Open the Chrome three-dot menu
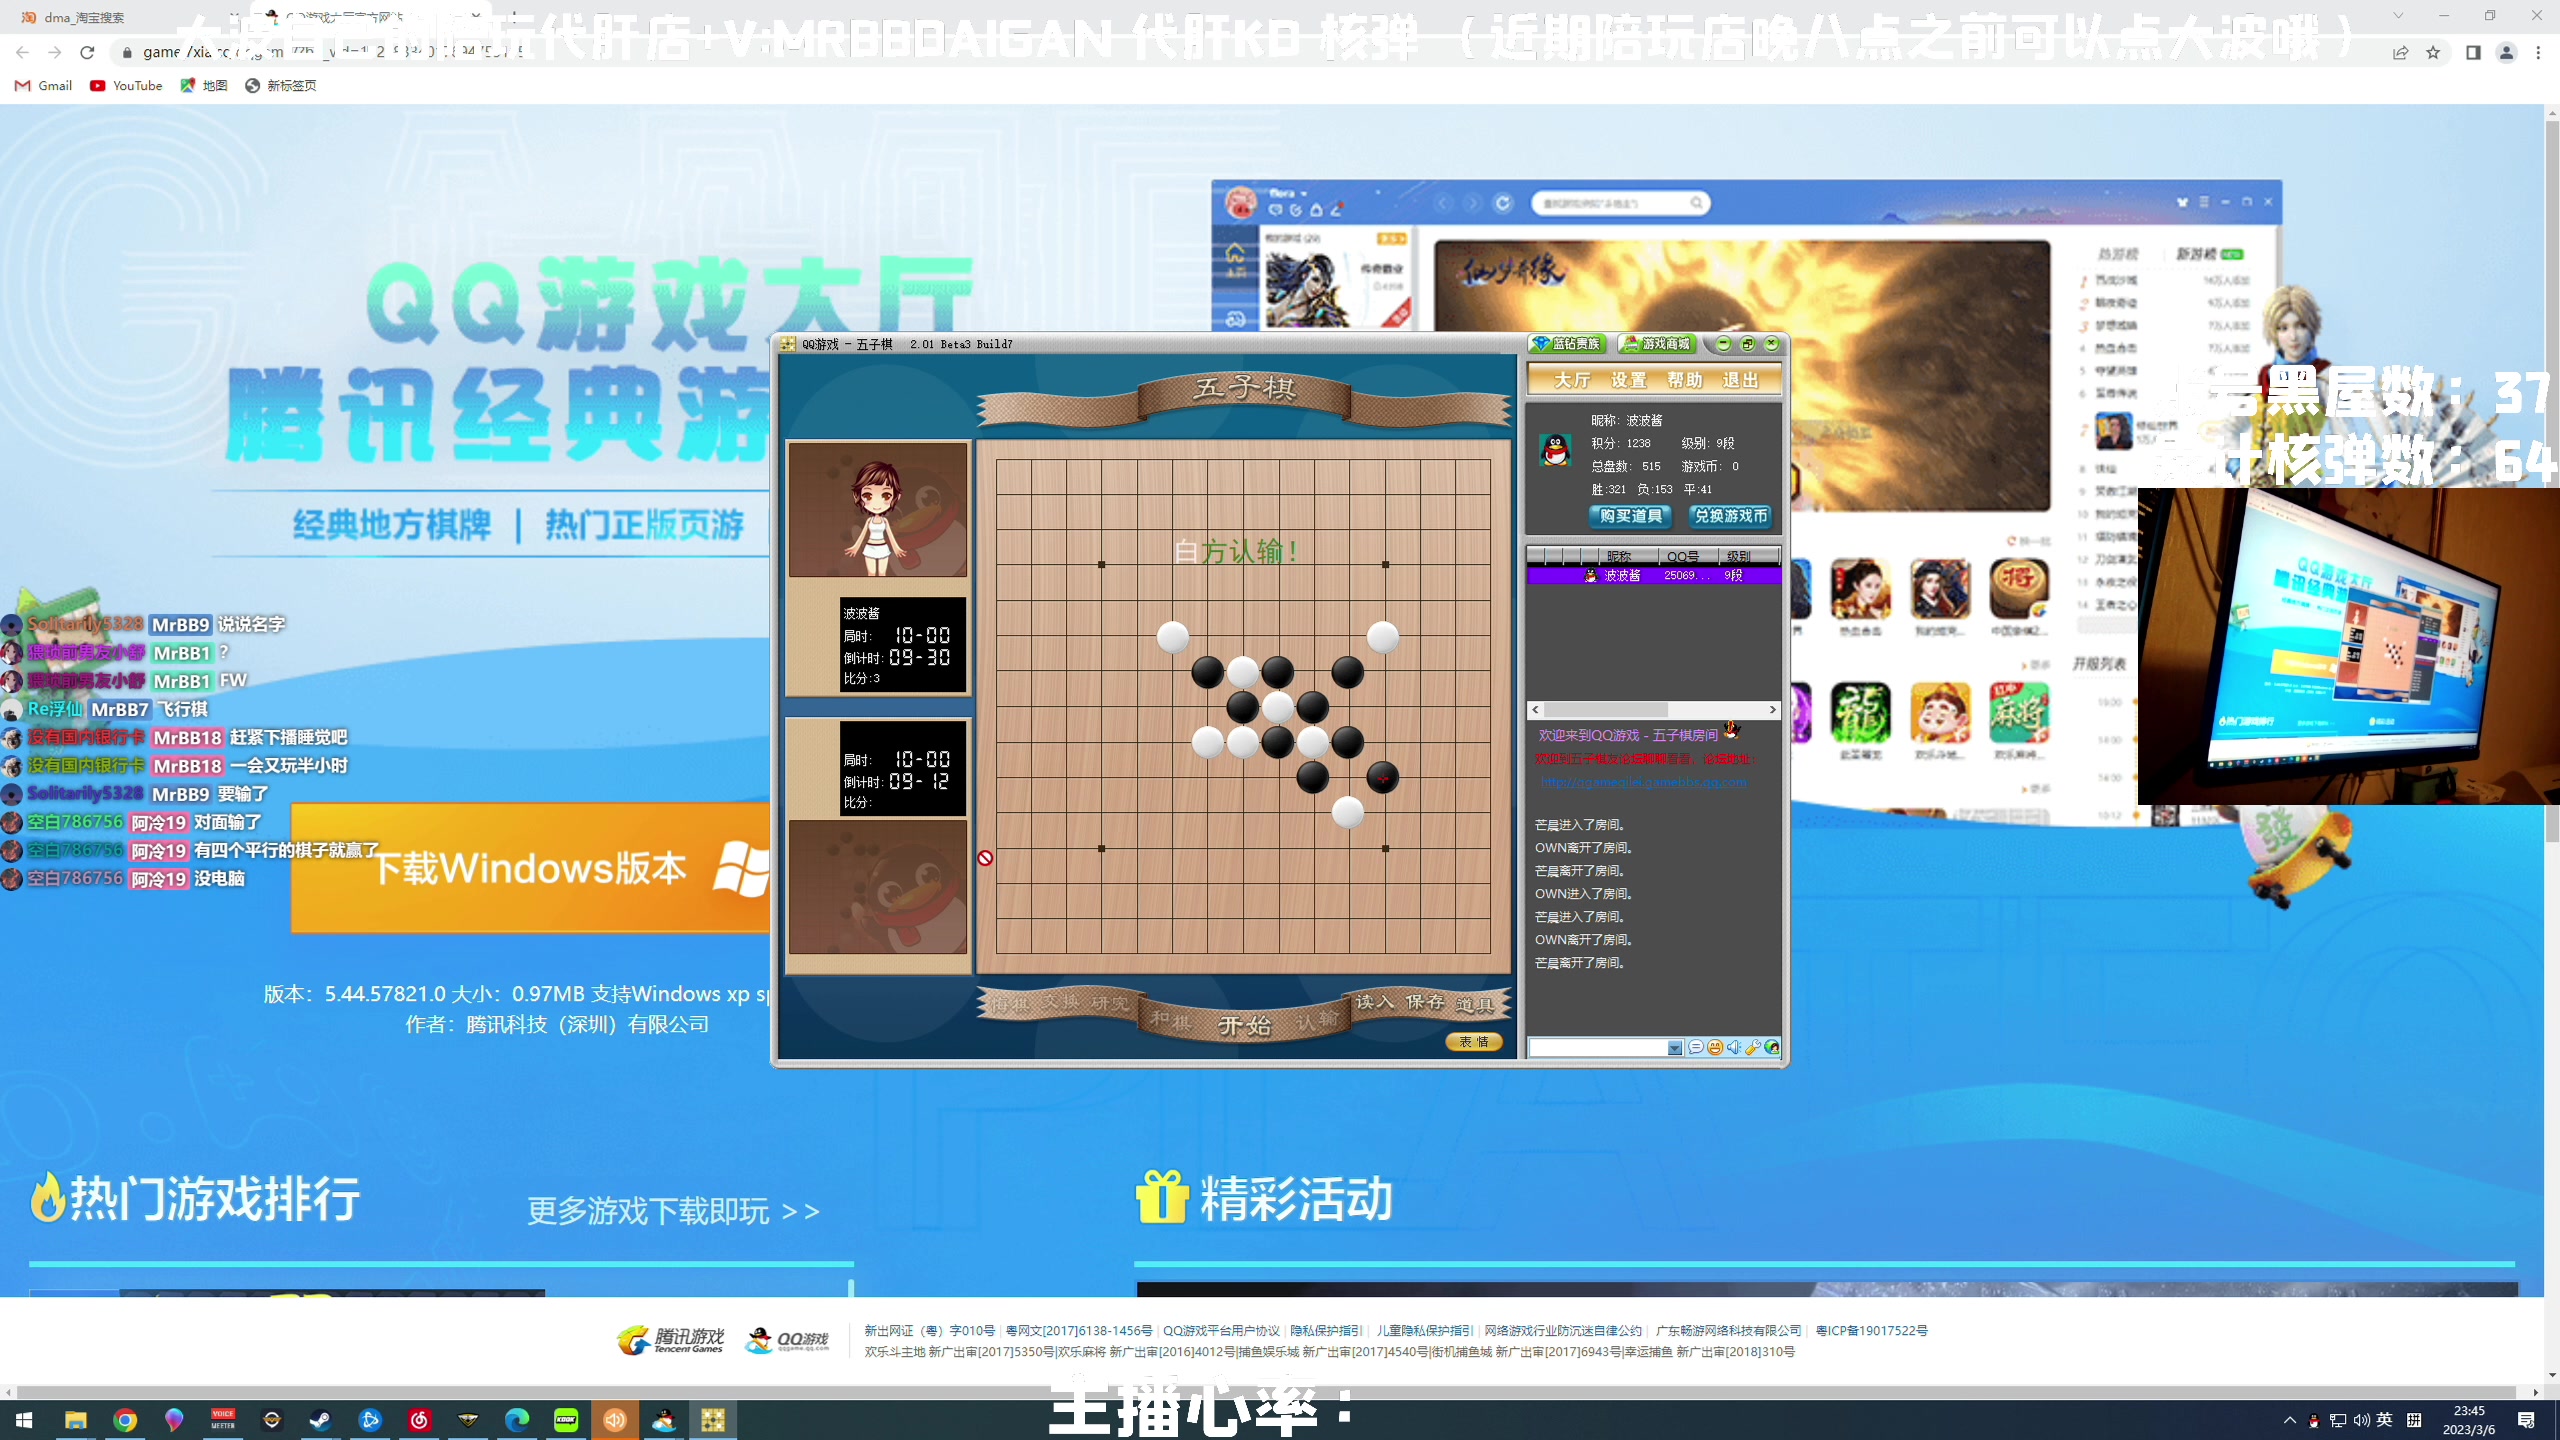The height and width of the screenshot is (1440, 2560). pyautogui.click(x=2538, y=53)
